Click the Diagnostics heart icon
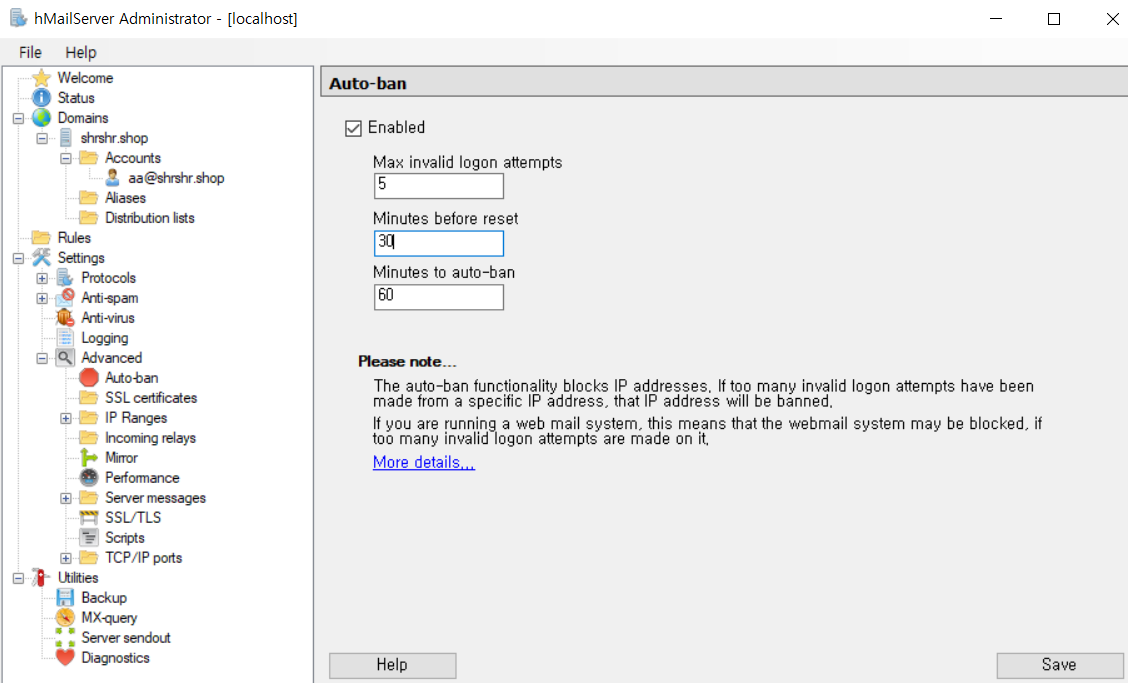Screen dimensions: 1128x683 click(65, 657)
